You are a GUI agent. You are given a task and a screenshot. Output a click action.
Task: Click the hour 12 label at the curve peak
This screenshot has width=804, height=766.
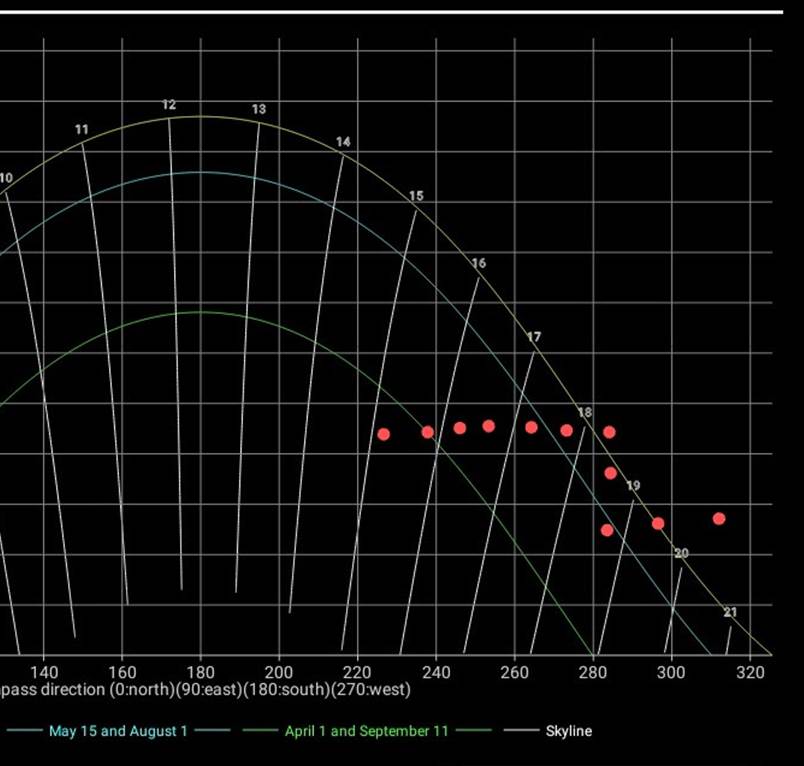tap(169, 105)
